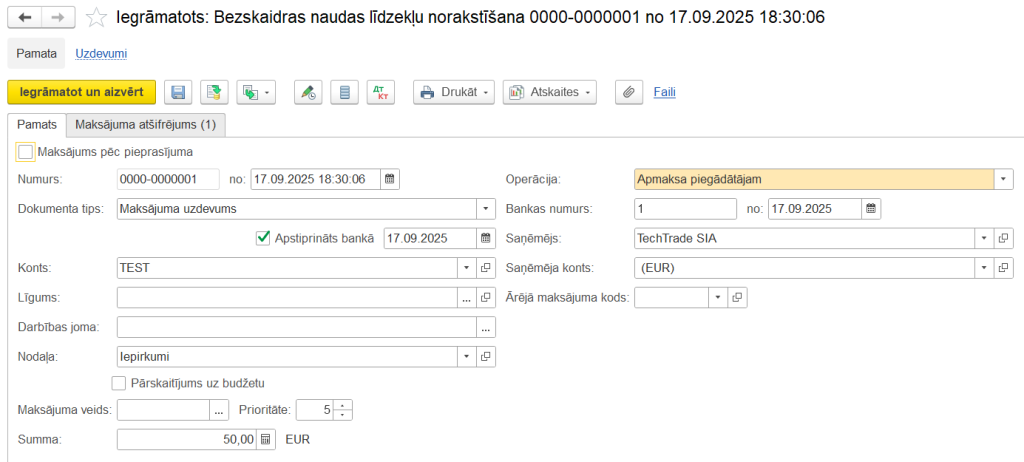Open calendar picker next to document date
1024x462 pixels.
(390, 179)
